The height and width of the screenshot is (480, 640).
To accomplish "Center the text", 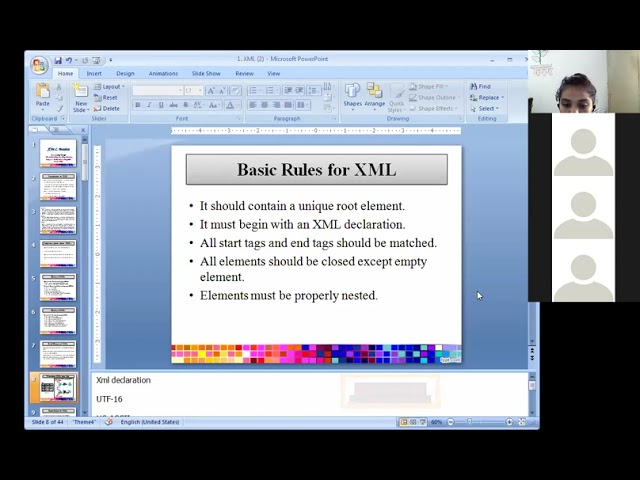I will [x=264, y=105].
